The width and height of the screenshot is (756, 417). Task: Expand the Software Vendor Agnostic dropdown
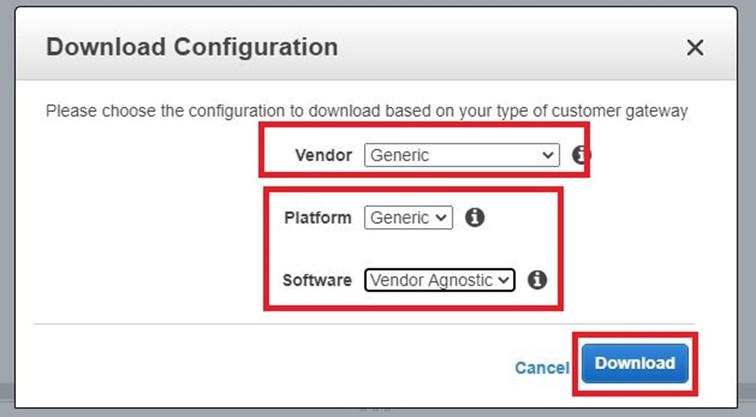(439, 280)
